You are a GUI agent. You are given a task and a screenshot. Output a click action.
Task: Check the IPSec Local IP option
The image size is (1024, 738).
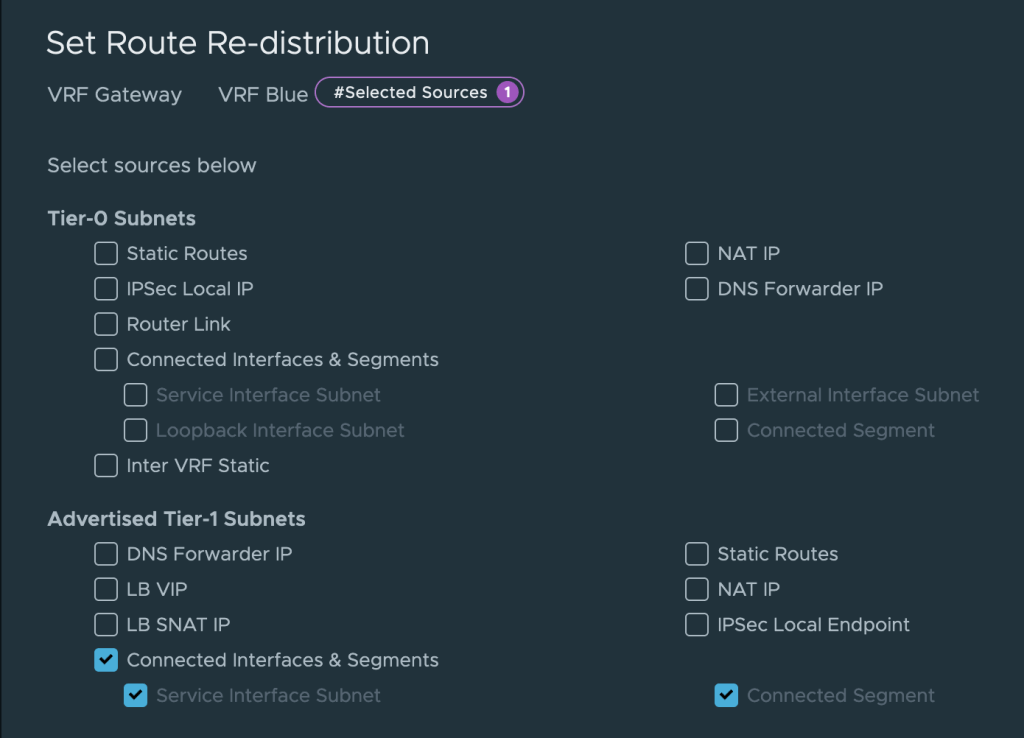tap(106, 289)
